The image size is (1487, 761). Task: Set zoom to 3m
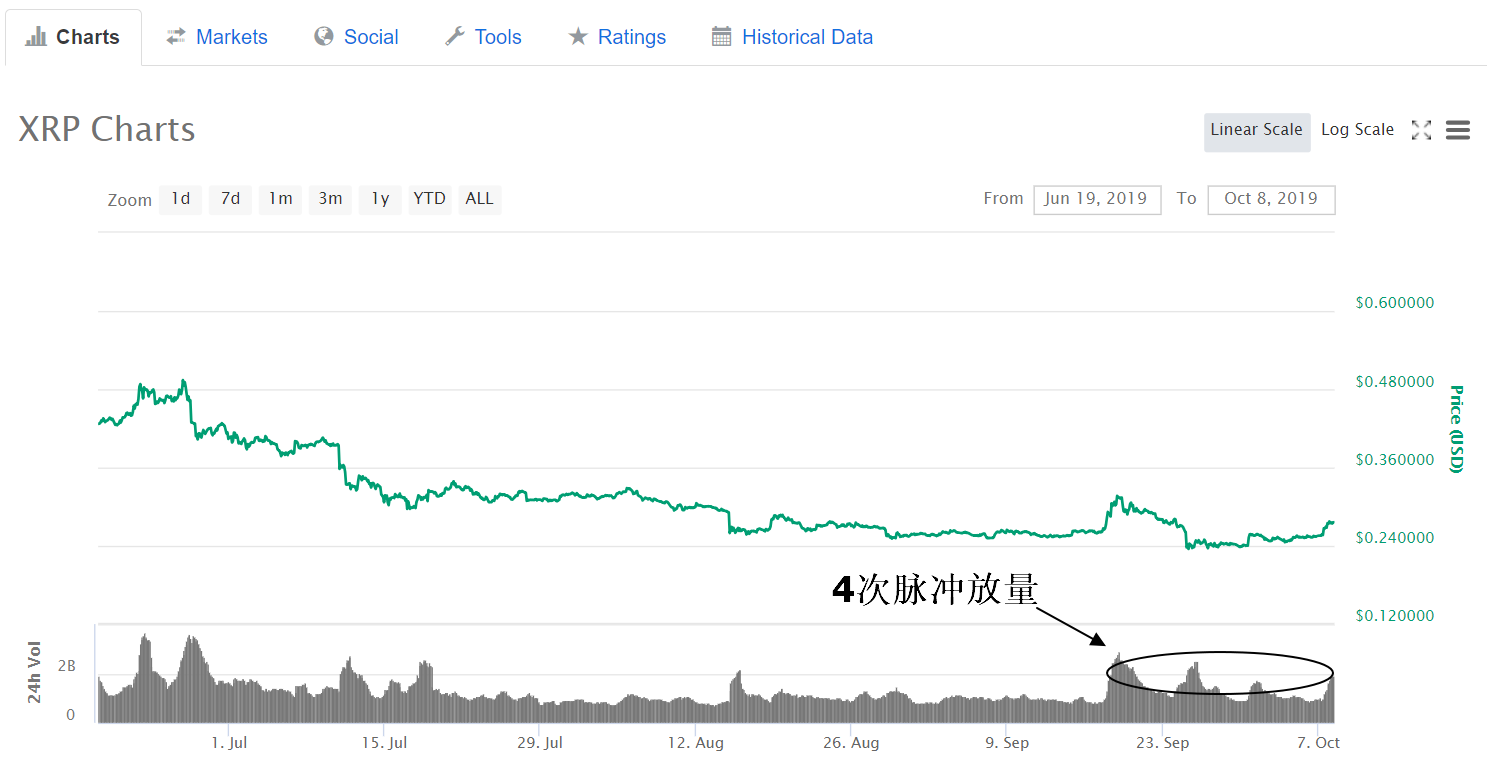(330, 199)
